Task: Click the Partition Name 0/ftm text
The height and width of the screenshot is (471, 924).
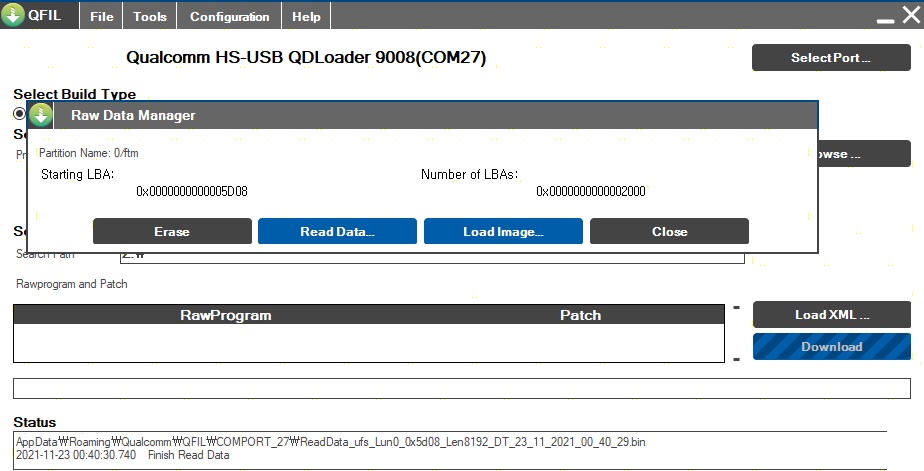Action: 89,153
